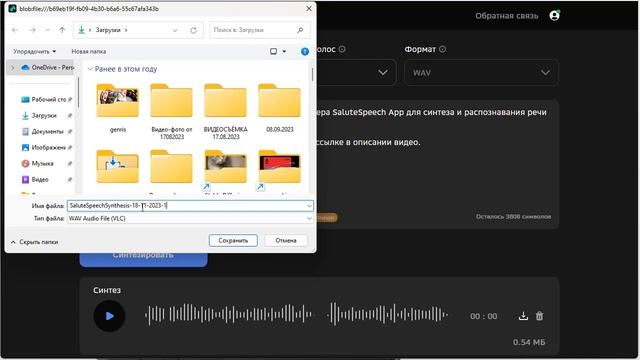Select the folder with the download arrow icon
640x360 pixels.
[118, 167]
